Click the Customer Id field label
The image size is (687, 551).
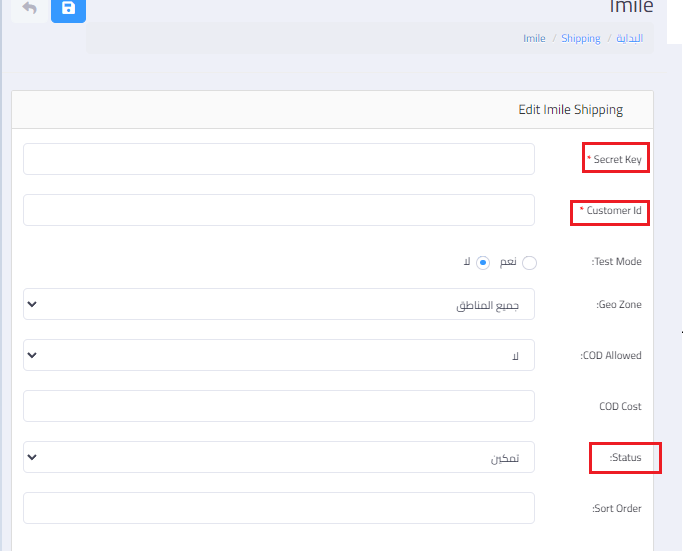point(612,211)
